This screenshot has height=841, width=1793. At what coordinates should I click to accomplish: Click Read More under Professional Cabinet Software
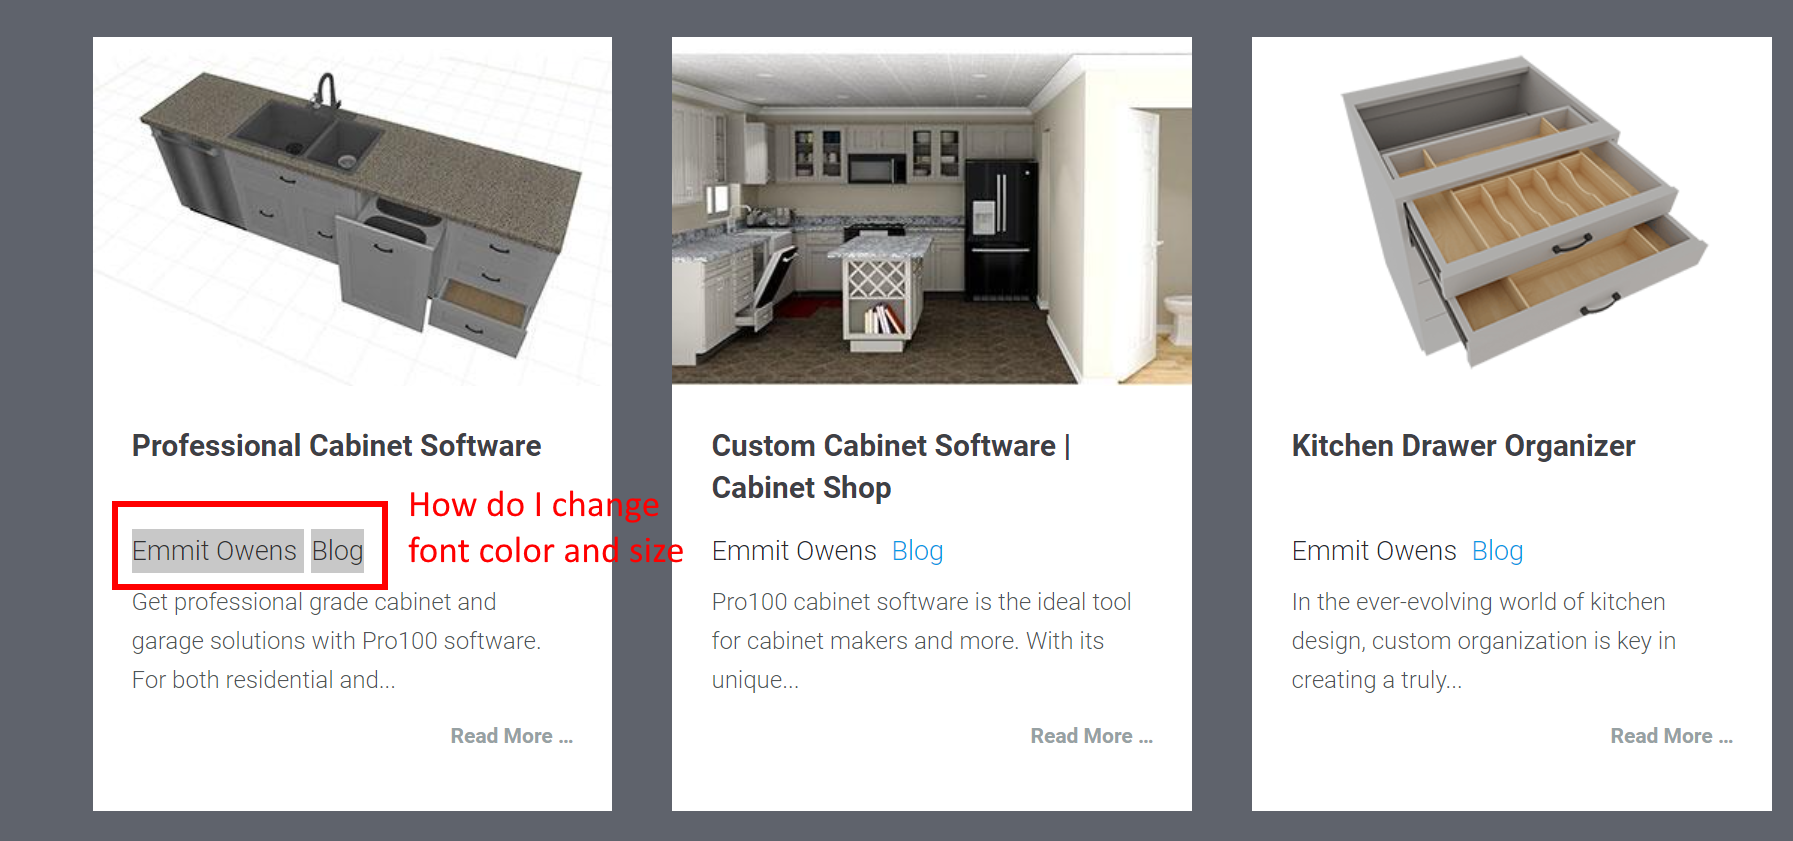pyautogui.click(x=511, y=736)
